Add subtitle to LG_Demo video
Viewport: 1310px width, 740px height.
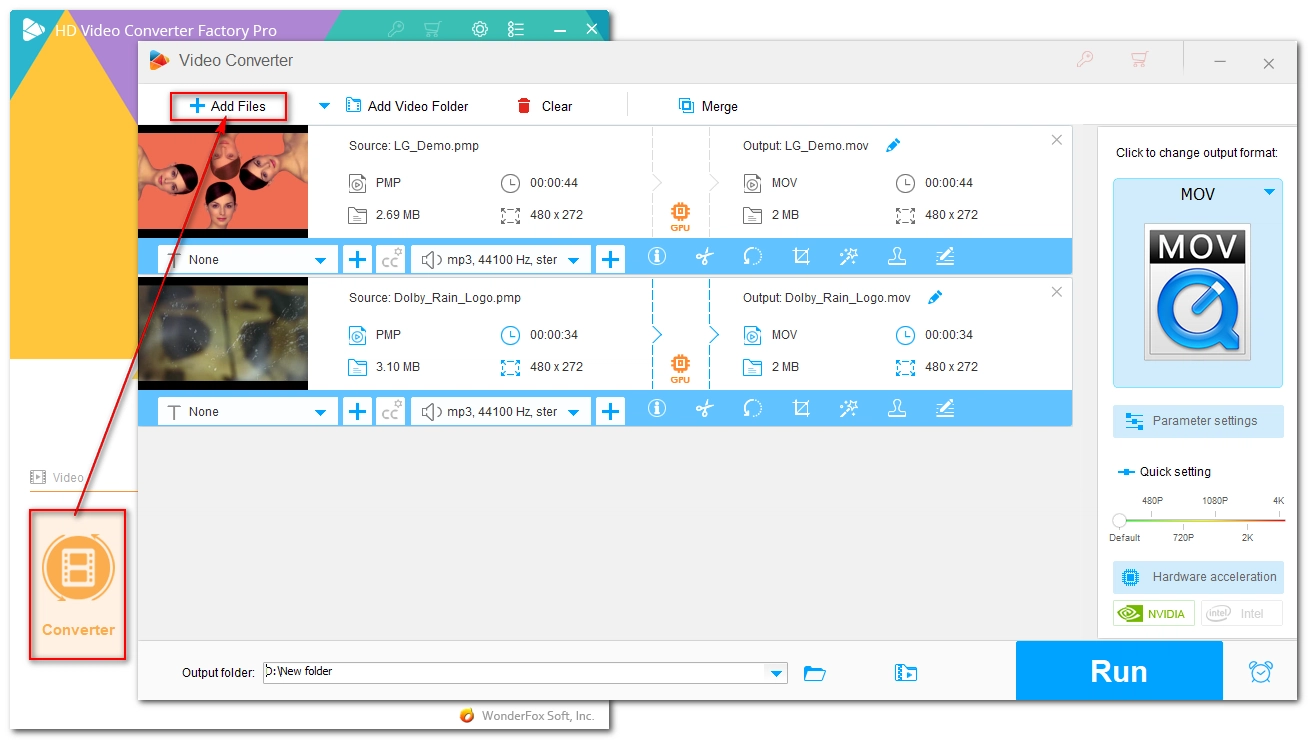pyautogui.click(x=357, y=259)
